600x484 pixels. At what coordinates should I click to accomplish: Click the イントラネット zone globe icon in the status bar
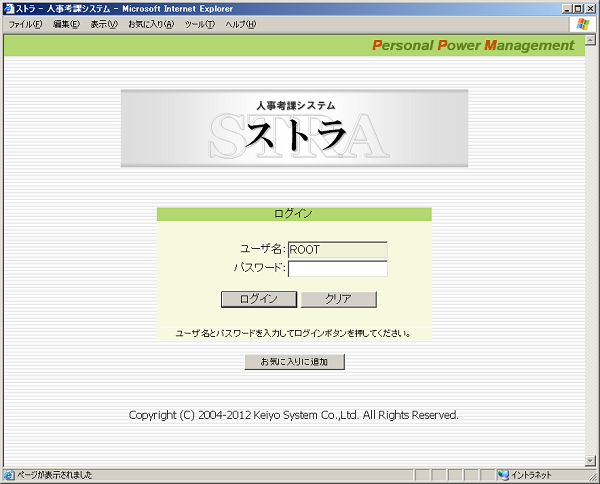click(504, 475)
